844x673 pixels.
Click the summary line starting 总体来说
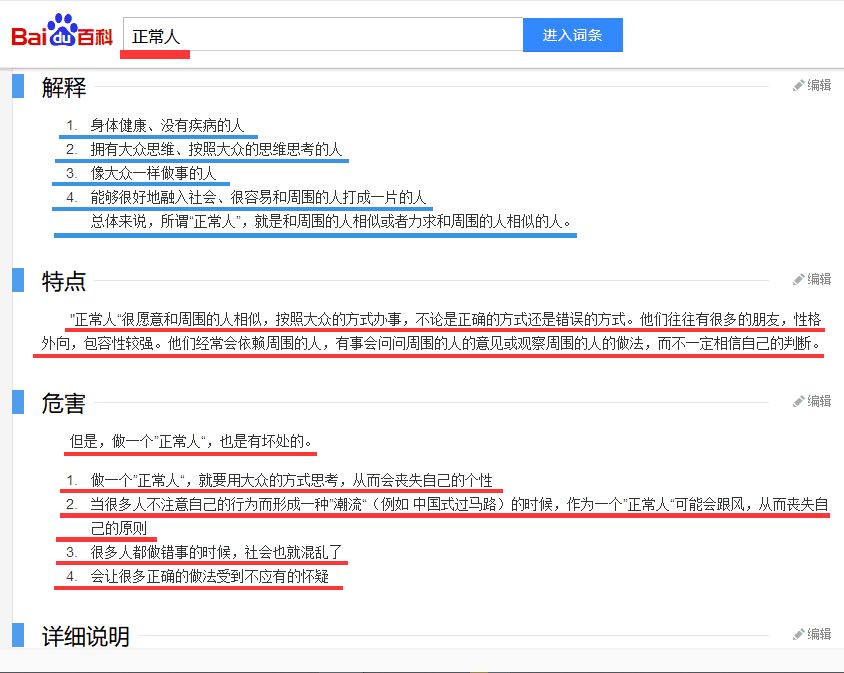click(x=331, y=221)
